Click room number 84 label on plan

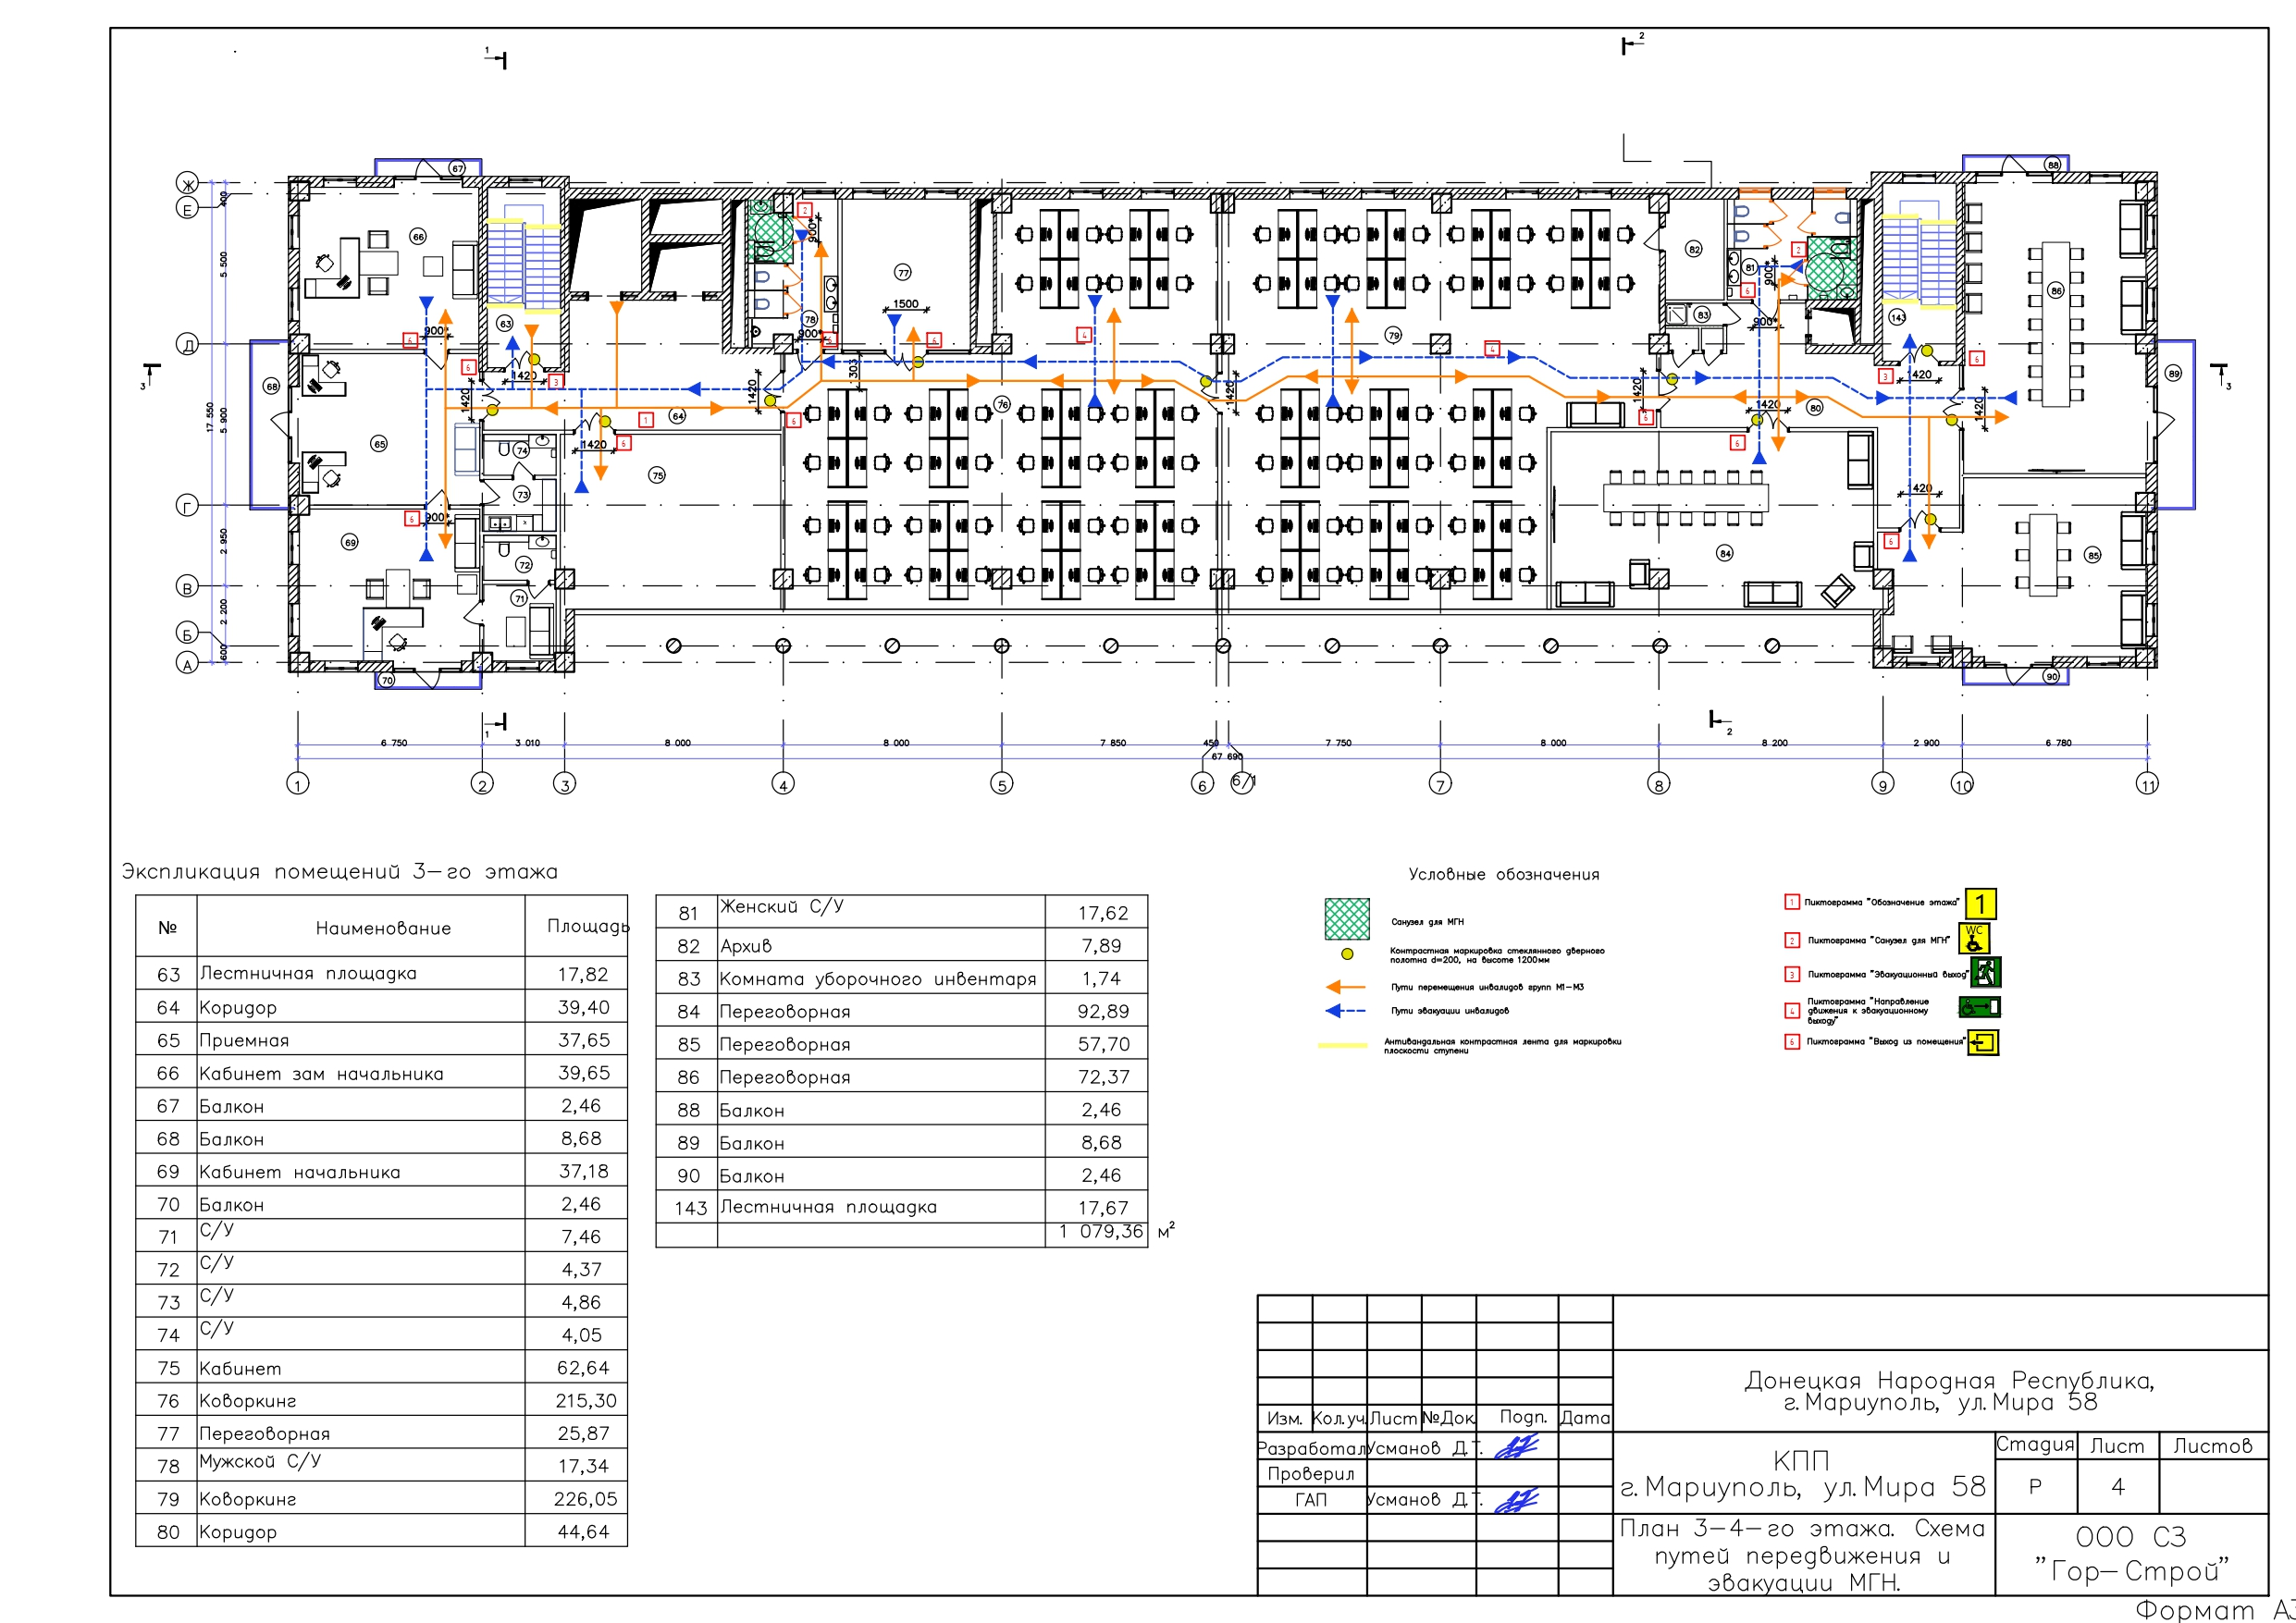(x=1724, y=553)
